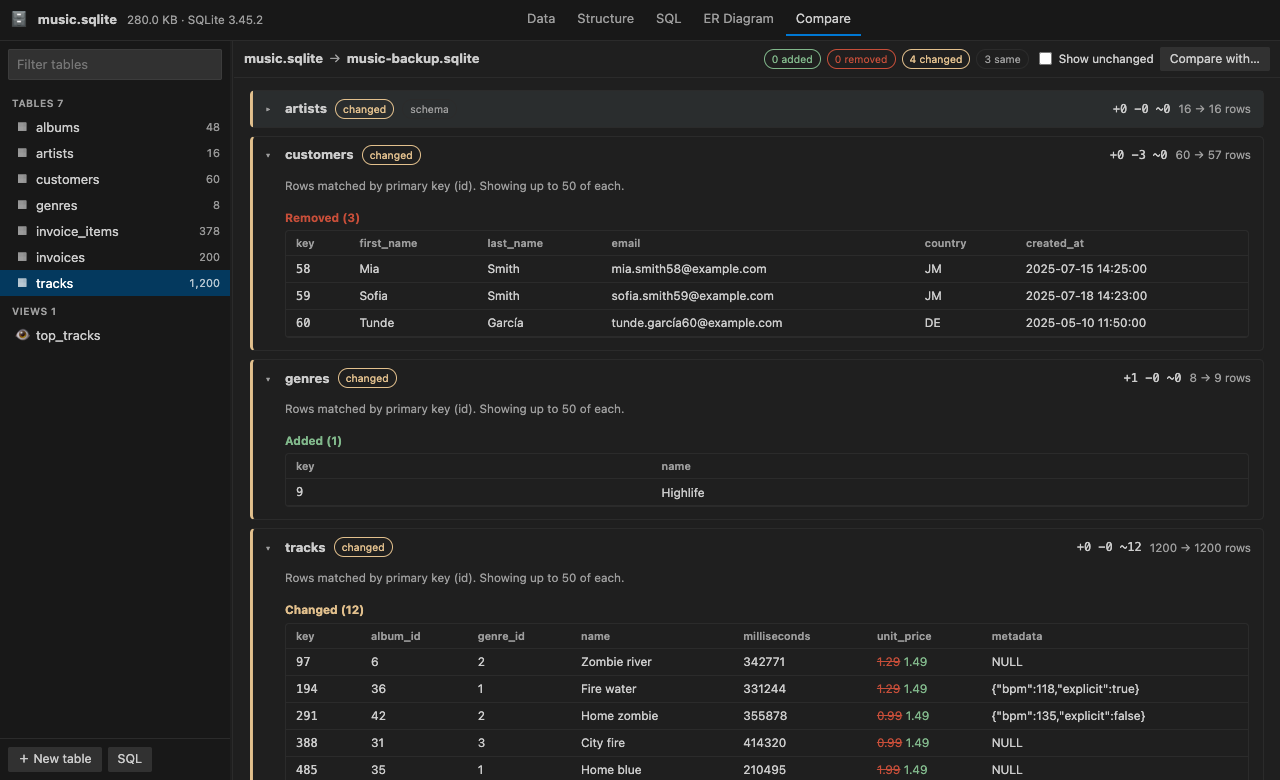Toggle the 3 same filter pill
This screenshot has width=1280, height=780.
(x=1002, y=59)
